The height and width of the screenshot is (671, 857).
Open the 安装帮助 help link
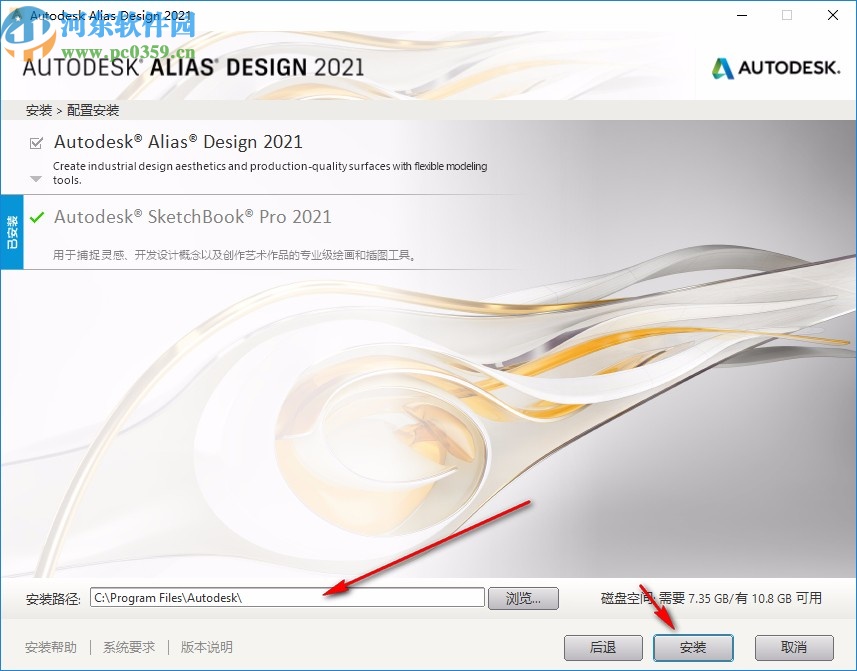pyautogui.click(x=50, y=647)
